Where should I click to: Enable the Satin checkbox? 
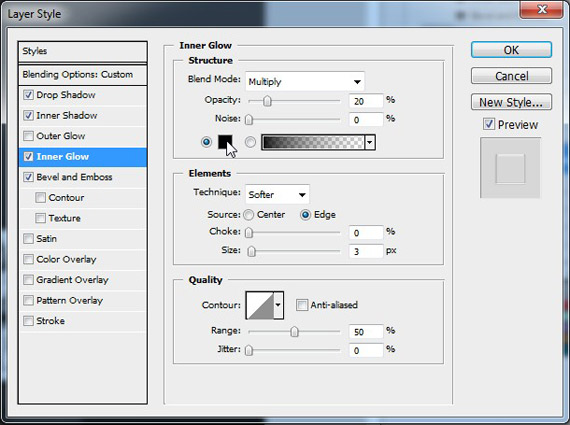[x=28, y=239]
